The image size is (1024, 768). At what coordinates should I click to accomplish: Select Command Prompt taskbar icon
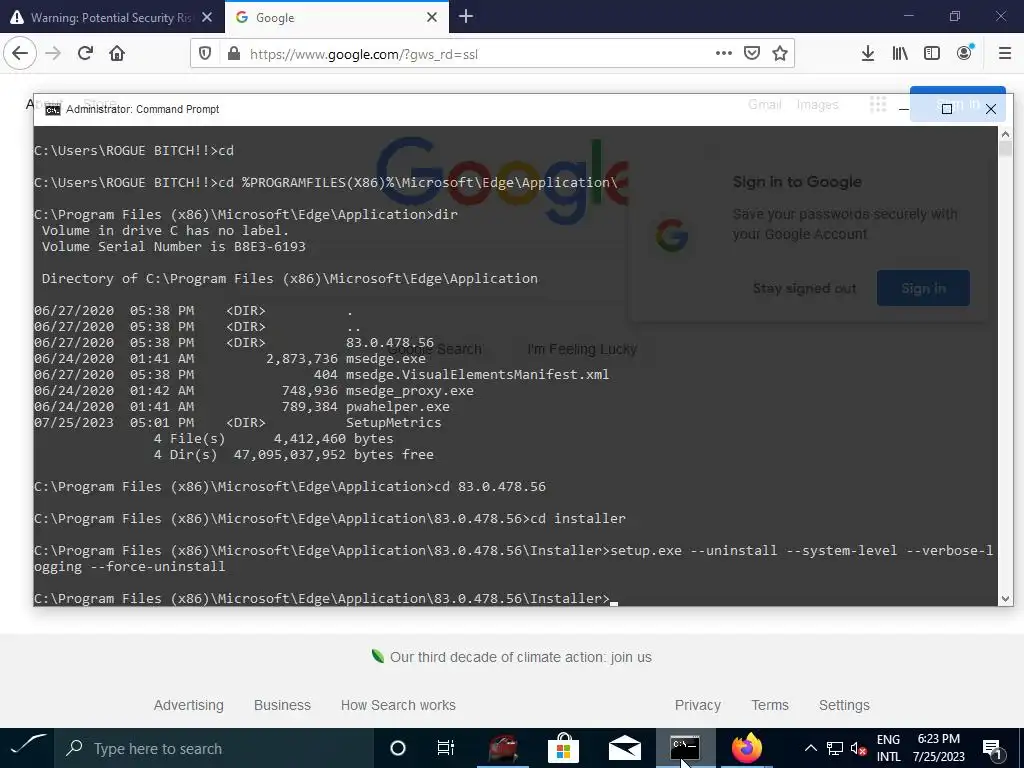[x=685, y=748]
